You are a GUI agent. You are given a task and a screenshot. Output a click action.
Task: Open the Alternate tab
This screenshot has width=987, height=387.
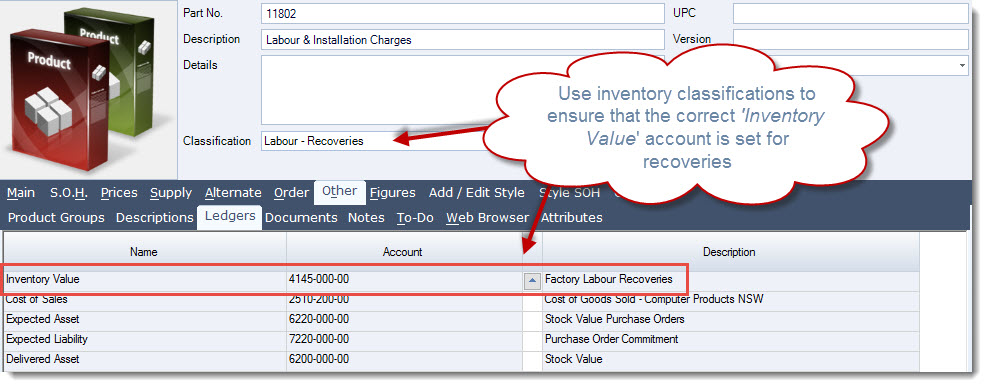click(233, 193)
